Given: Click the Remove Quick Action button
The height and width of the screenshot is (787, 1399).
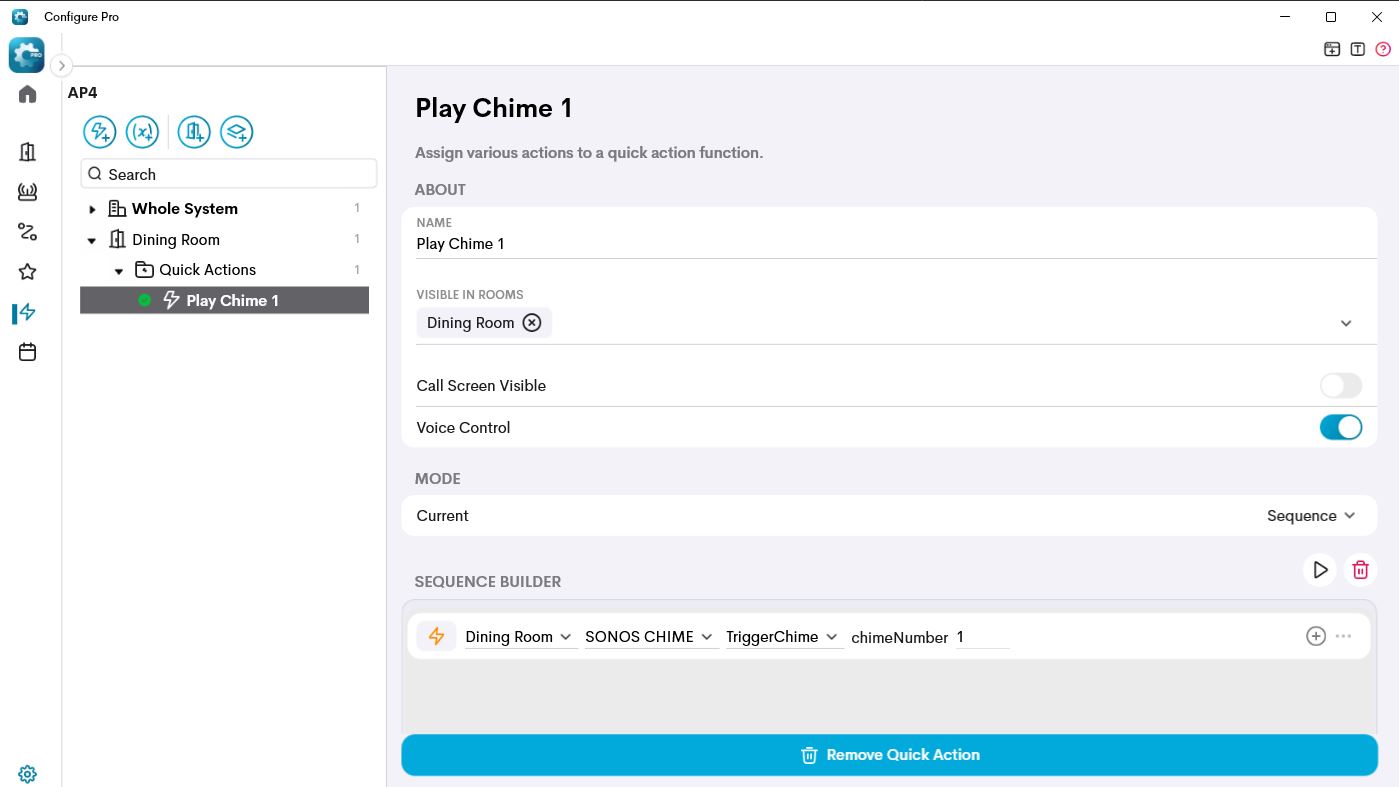Looking at the screenshot, I should tap(889, 755).
